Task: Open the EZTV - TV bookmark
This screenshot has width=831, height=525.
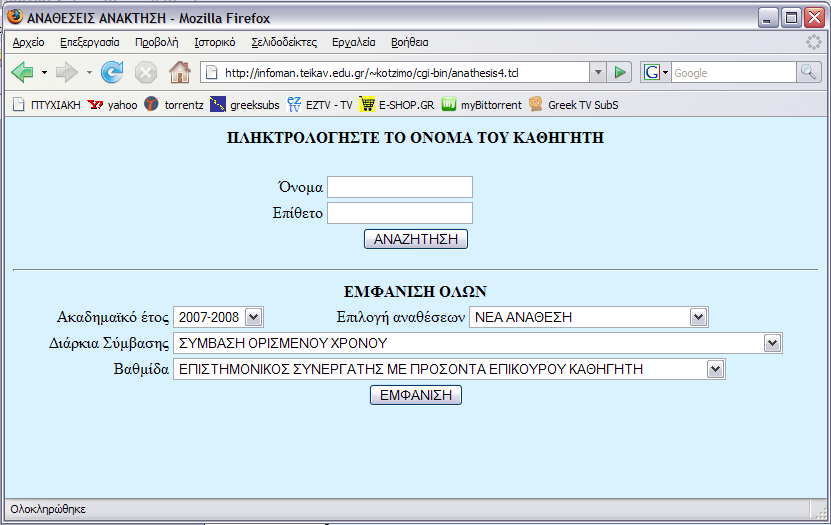Action: pyautogui.click(x=320, y=105)
